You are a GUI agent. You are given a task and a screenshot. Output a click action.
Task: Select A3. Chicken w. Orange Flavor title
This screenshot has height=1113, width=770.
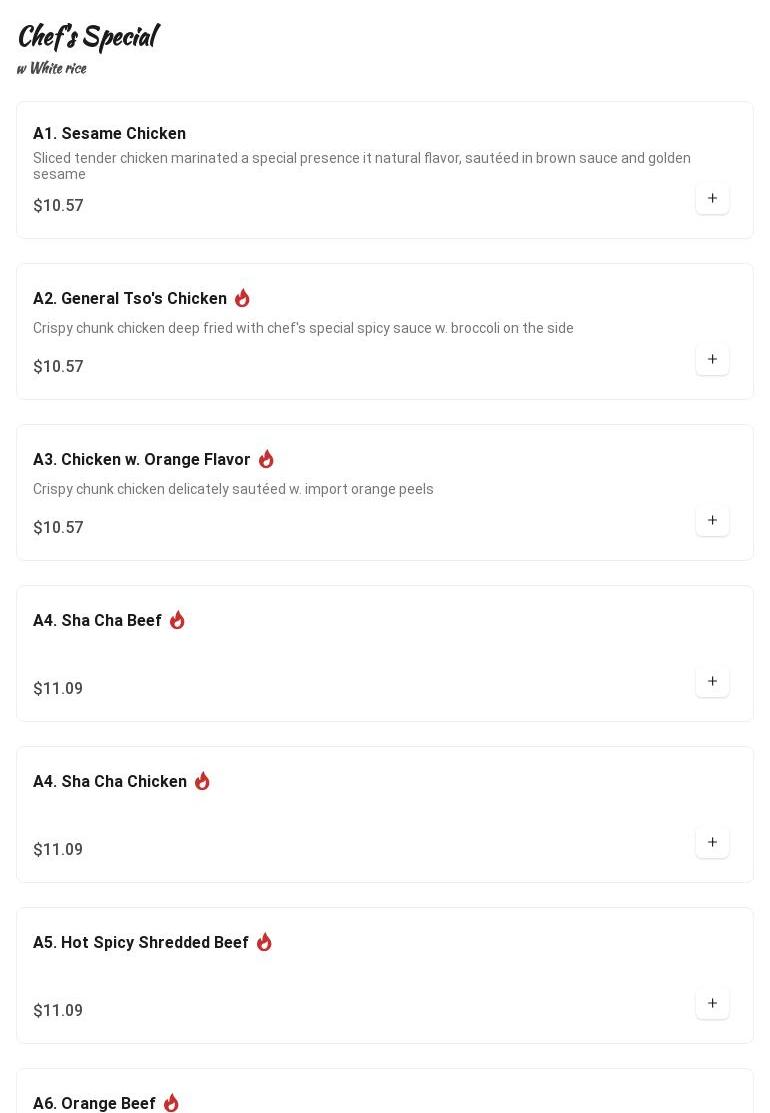click(x=141, y=459)
